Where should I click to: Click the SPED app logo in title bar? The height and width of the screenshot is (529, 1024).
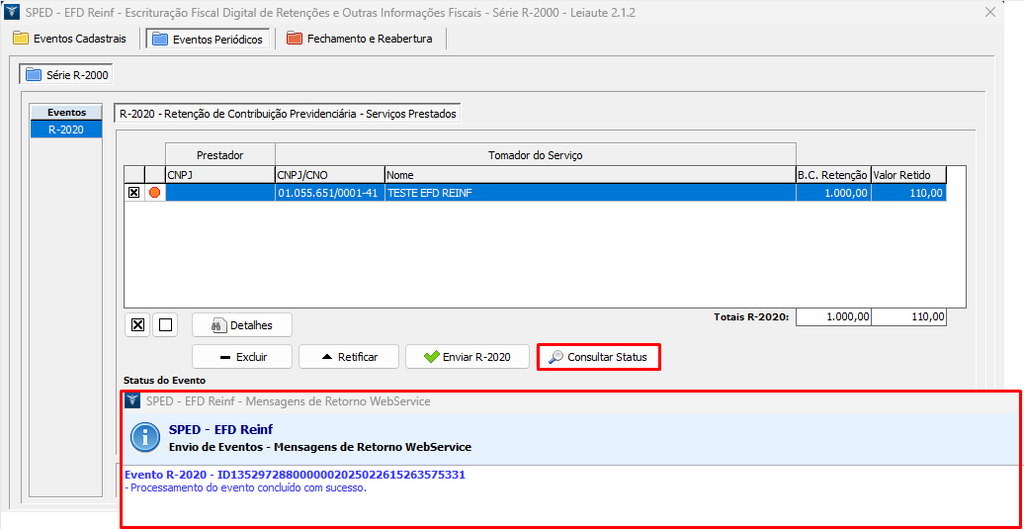click(13, 13)
